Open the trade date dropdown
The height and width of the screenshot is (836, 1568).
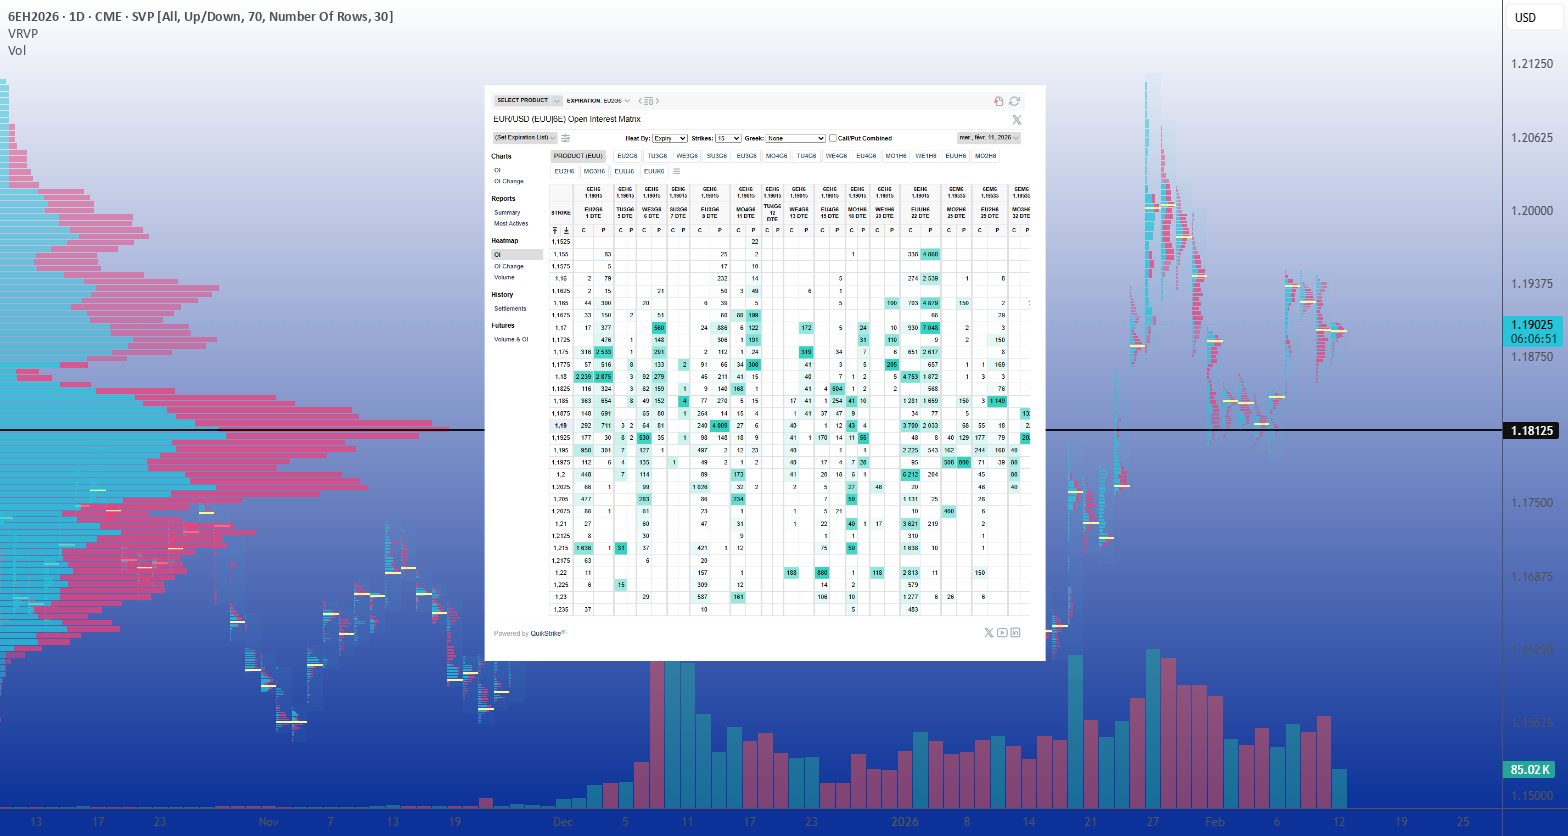point(988,137)
